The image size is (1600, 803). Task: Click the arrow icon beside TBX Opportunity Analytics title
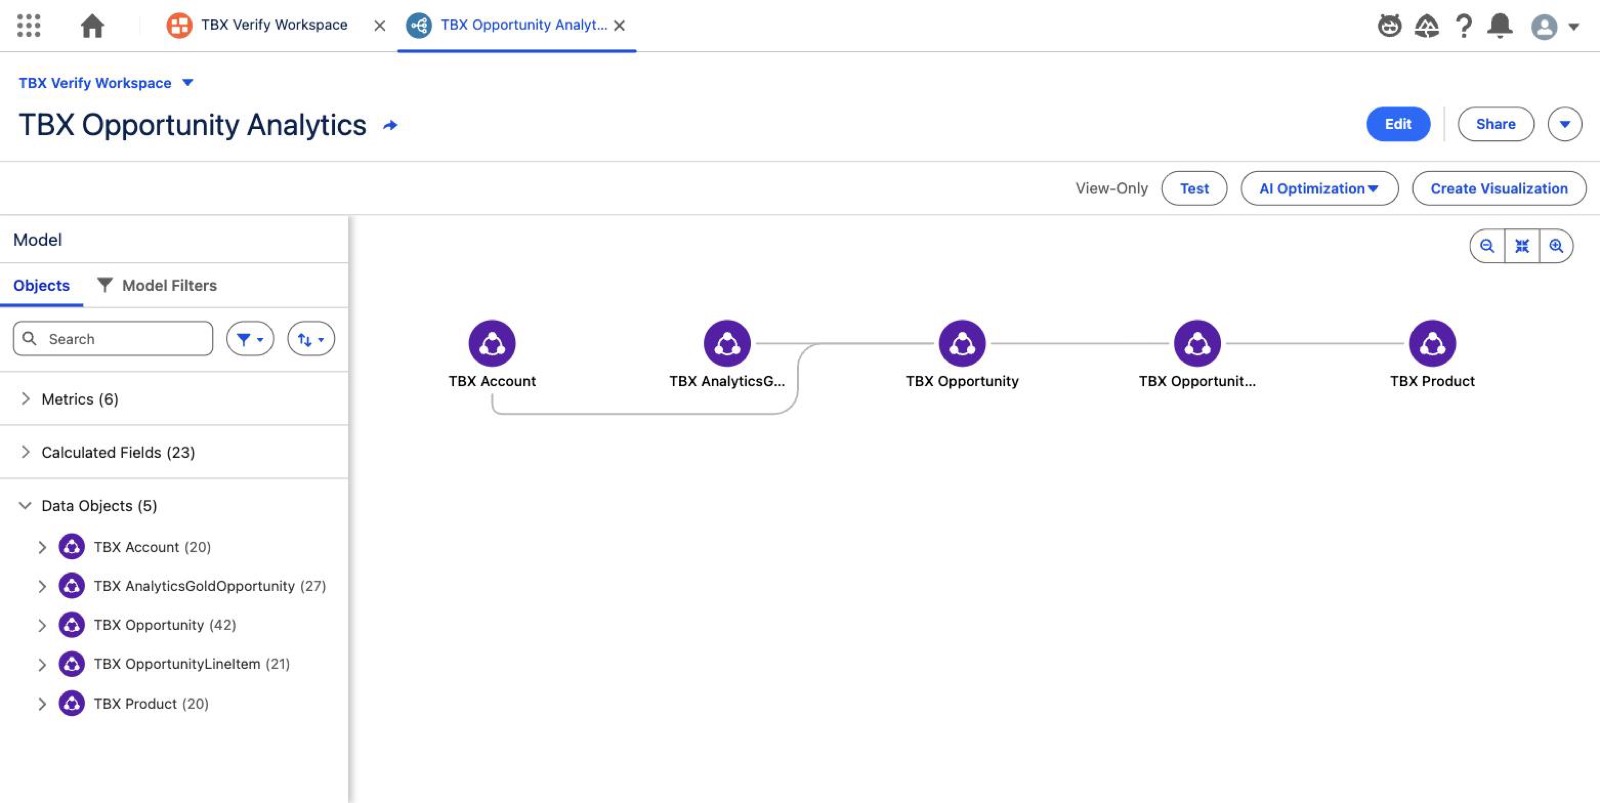(x=390, y=126)
